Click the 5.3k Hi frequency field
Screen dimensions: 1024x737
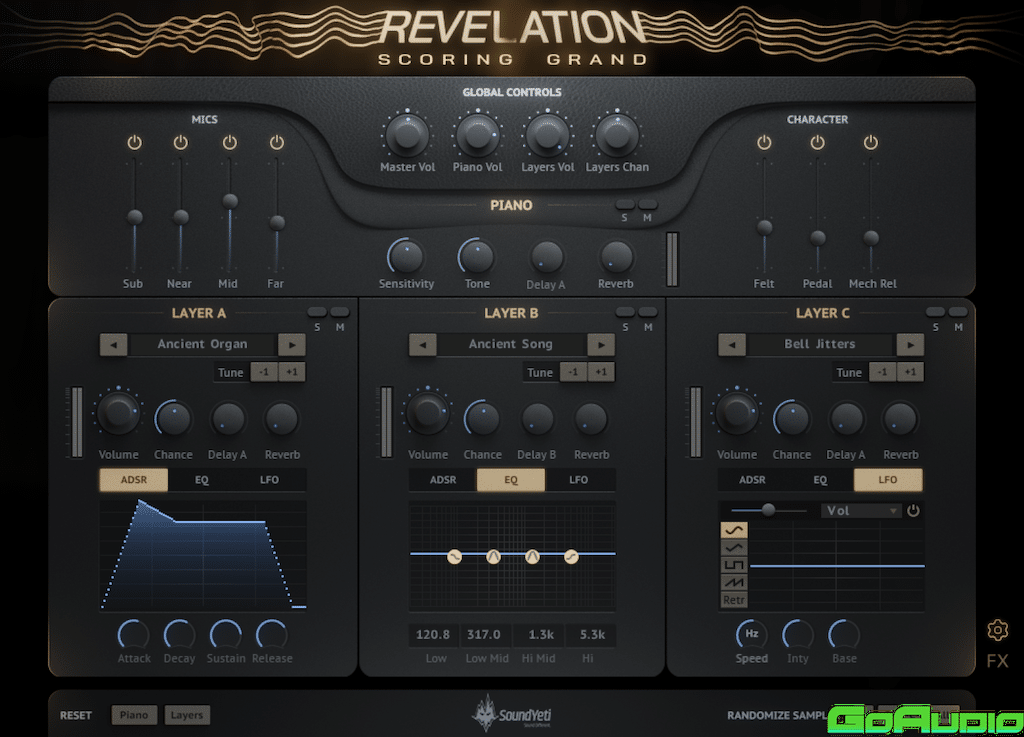click(x=592, y=635)
